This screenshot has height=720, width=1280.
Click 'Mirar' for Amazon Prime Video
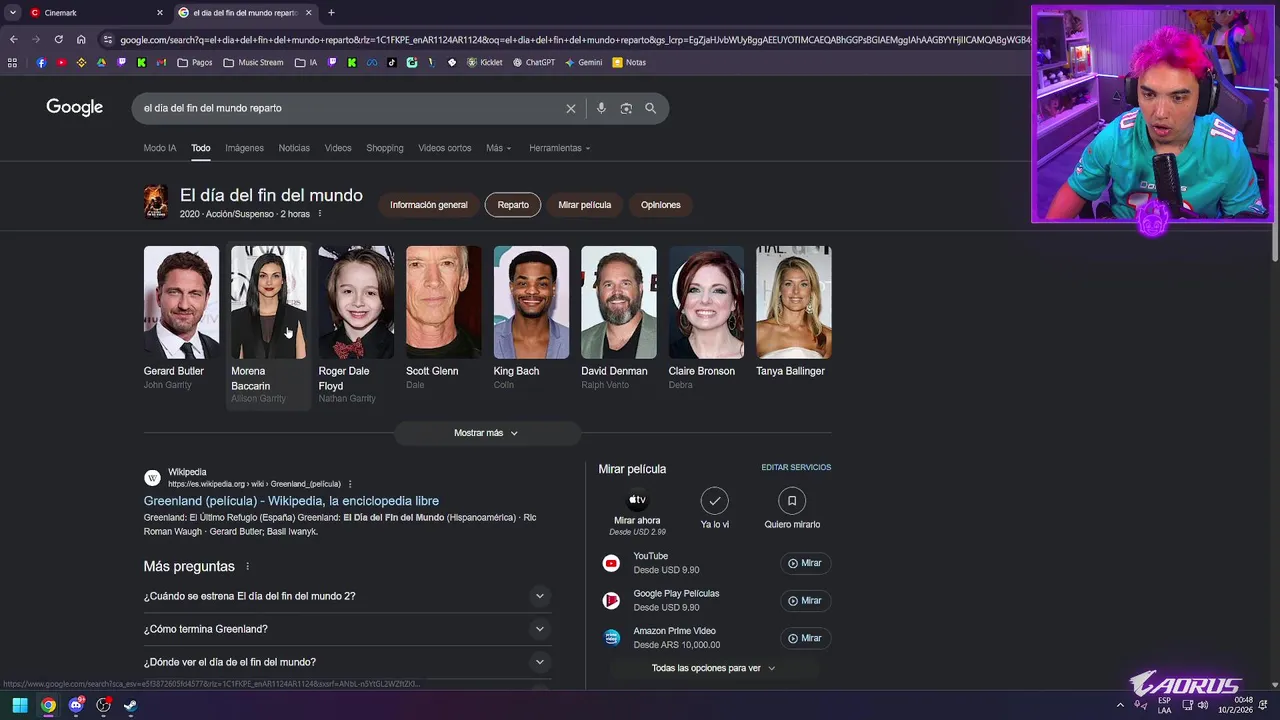point(805,638)
